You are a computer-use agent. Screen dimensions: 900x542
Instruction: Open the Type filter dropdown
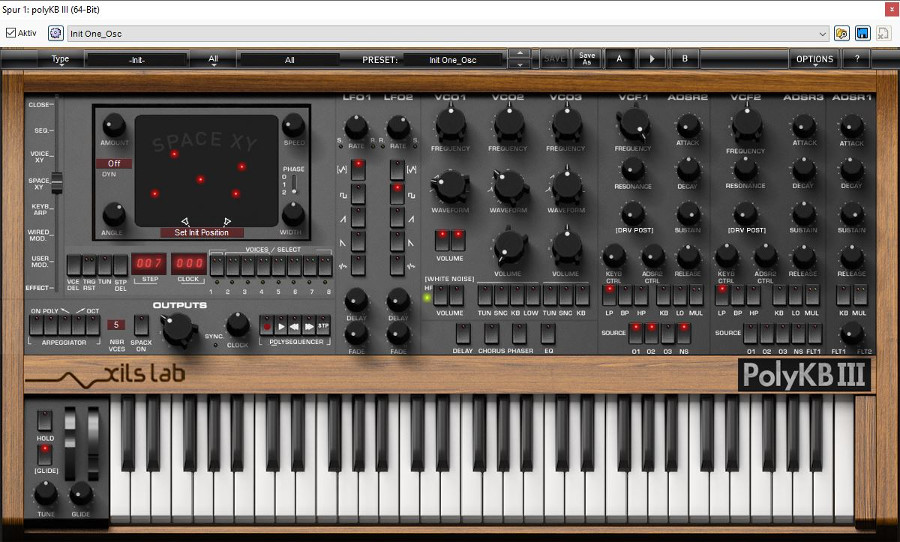coord(60,59)
